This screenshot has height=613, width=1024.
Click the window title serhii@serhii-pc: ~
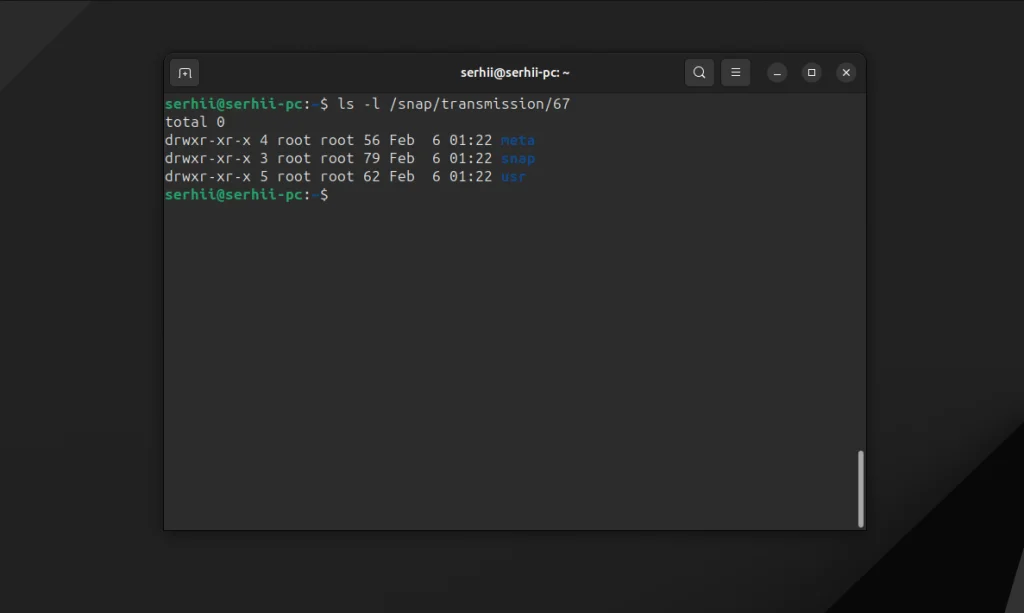515,73
